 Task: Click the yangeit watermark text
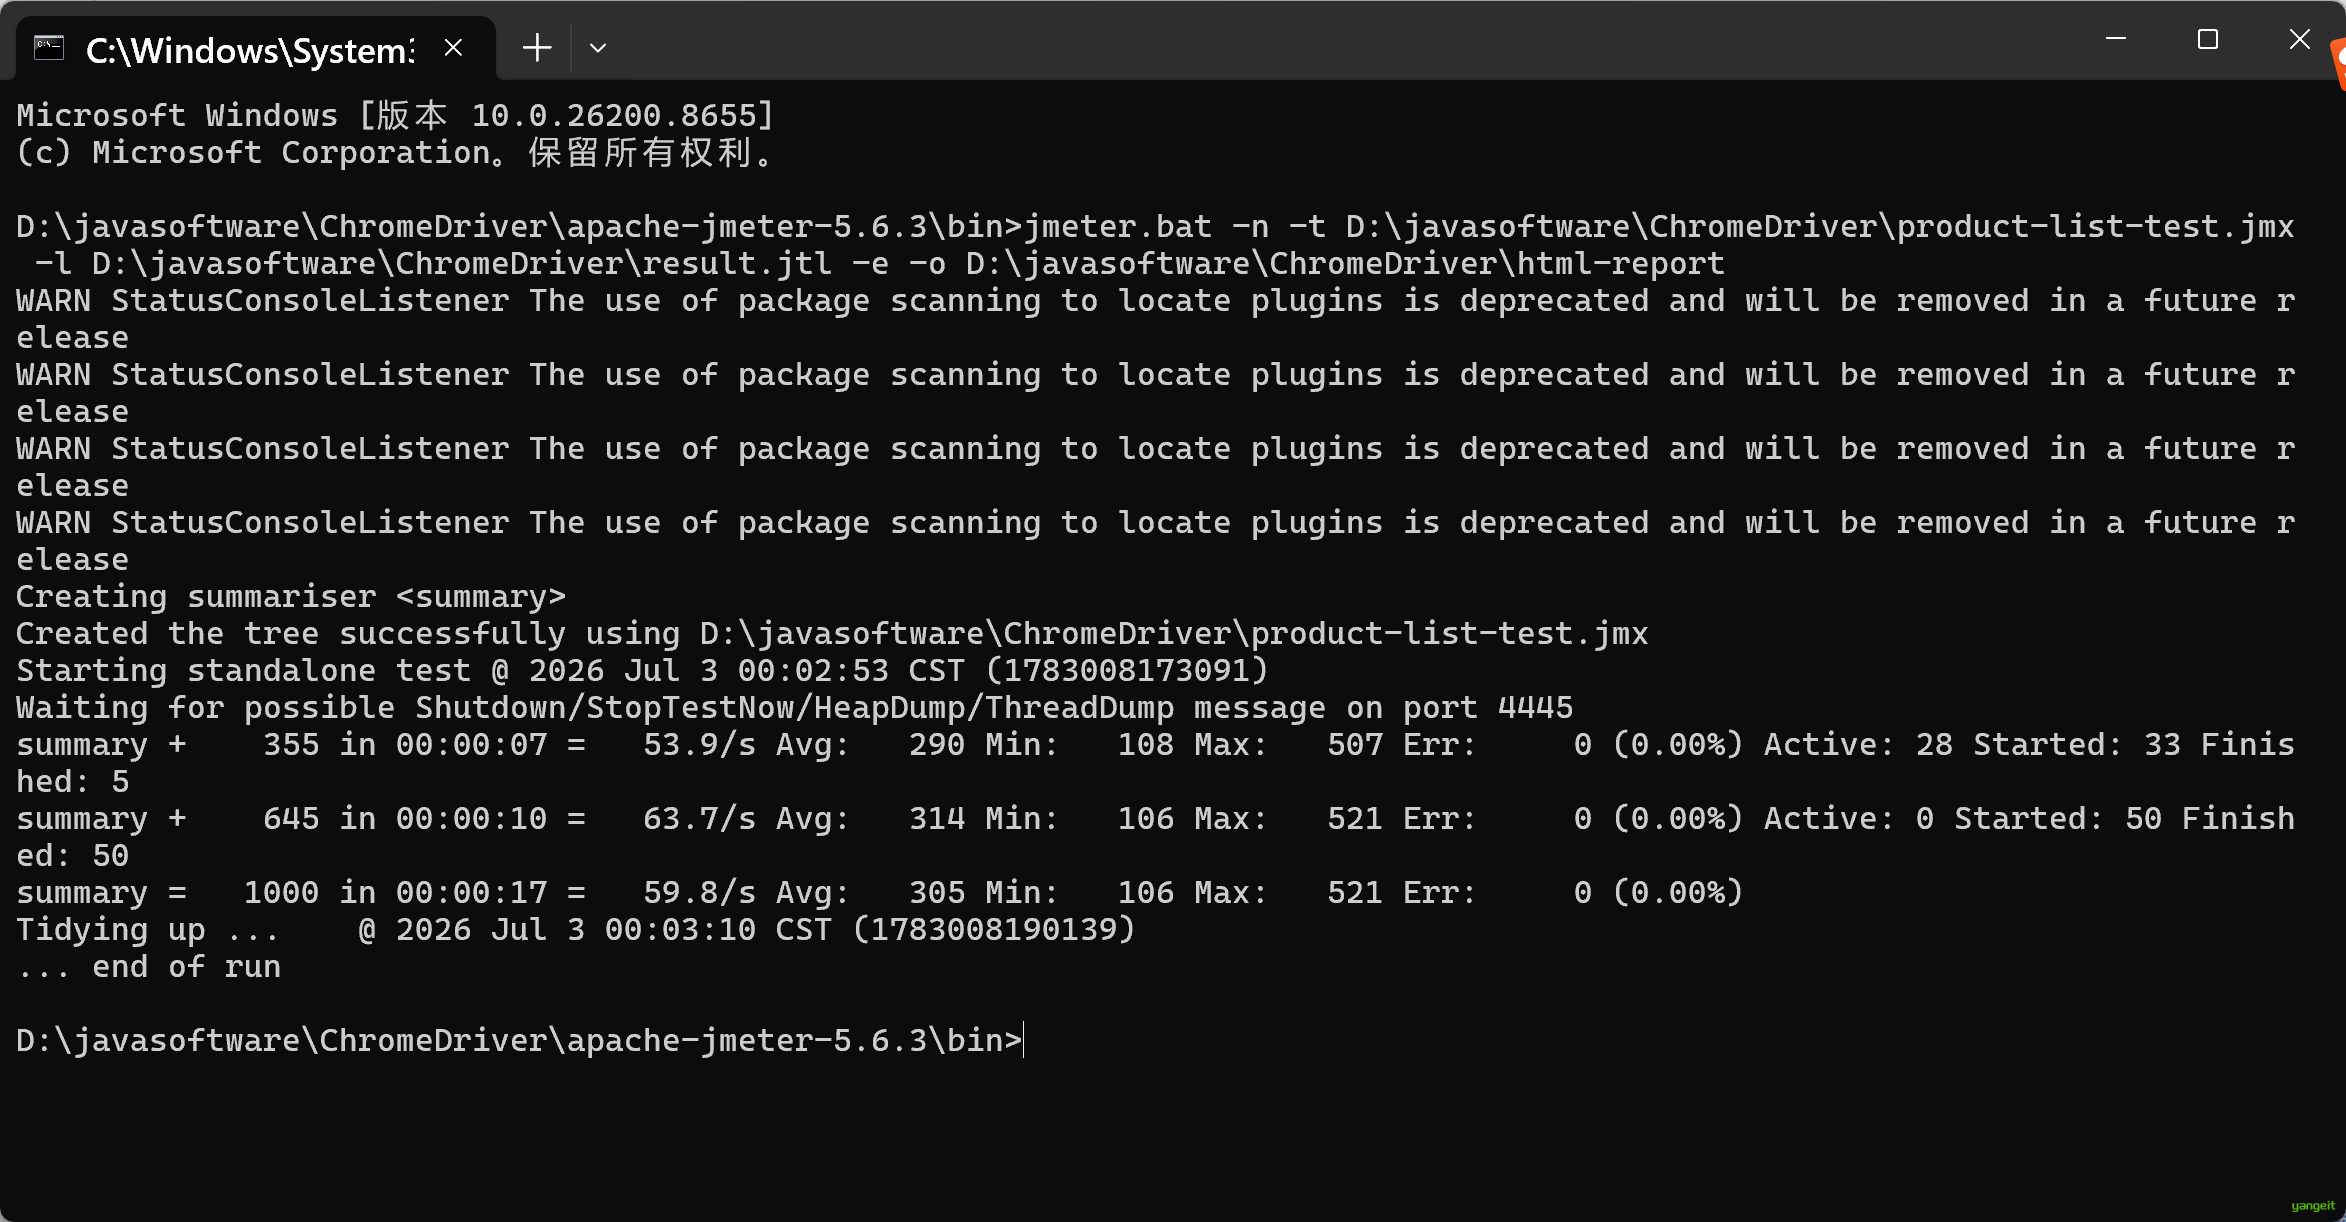point(2313,1206)
